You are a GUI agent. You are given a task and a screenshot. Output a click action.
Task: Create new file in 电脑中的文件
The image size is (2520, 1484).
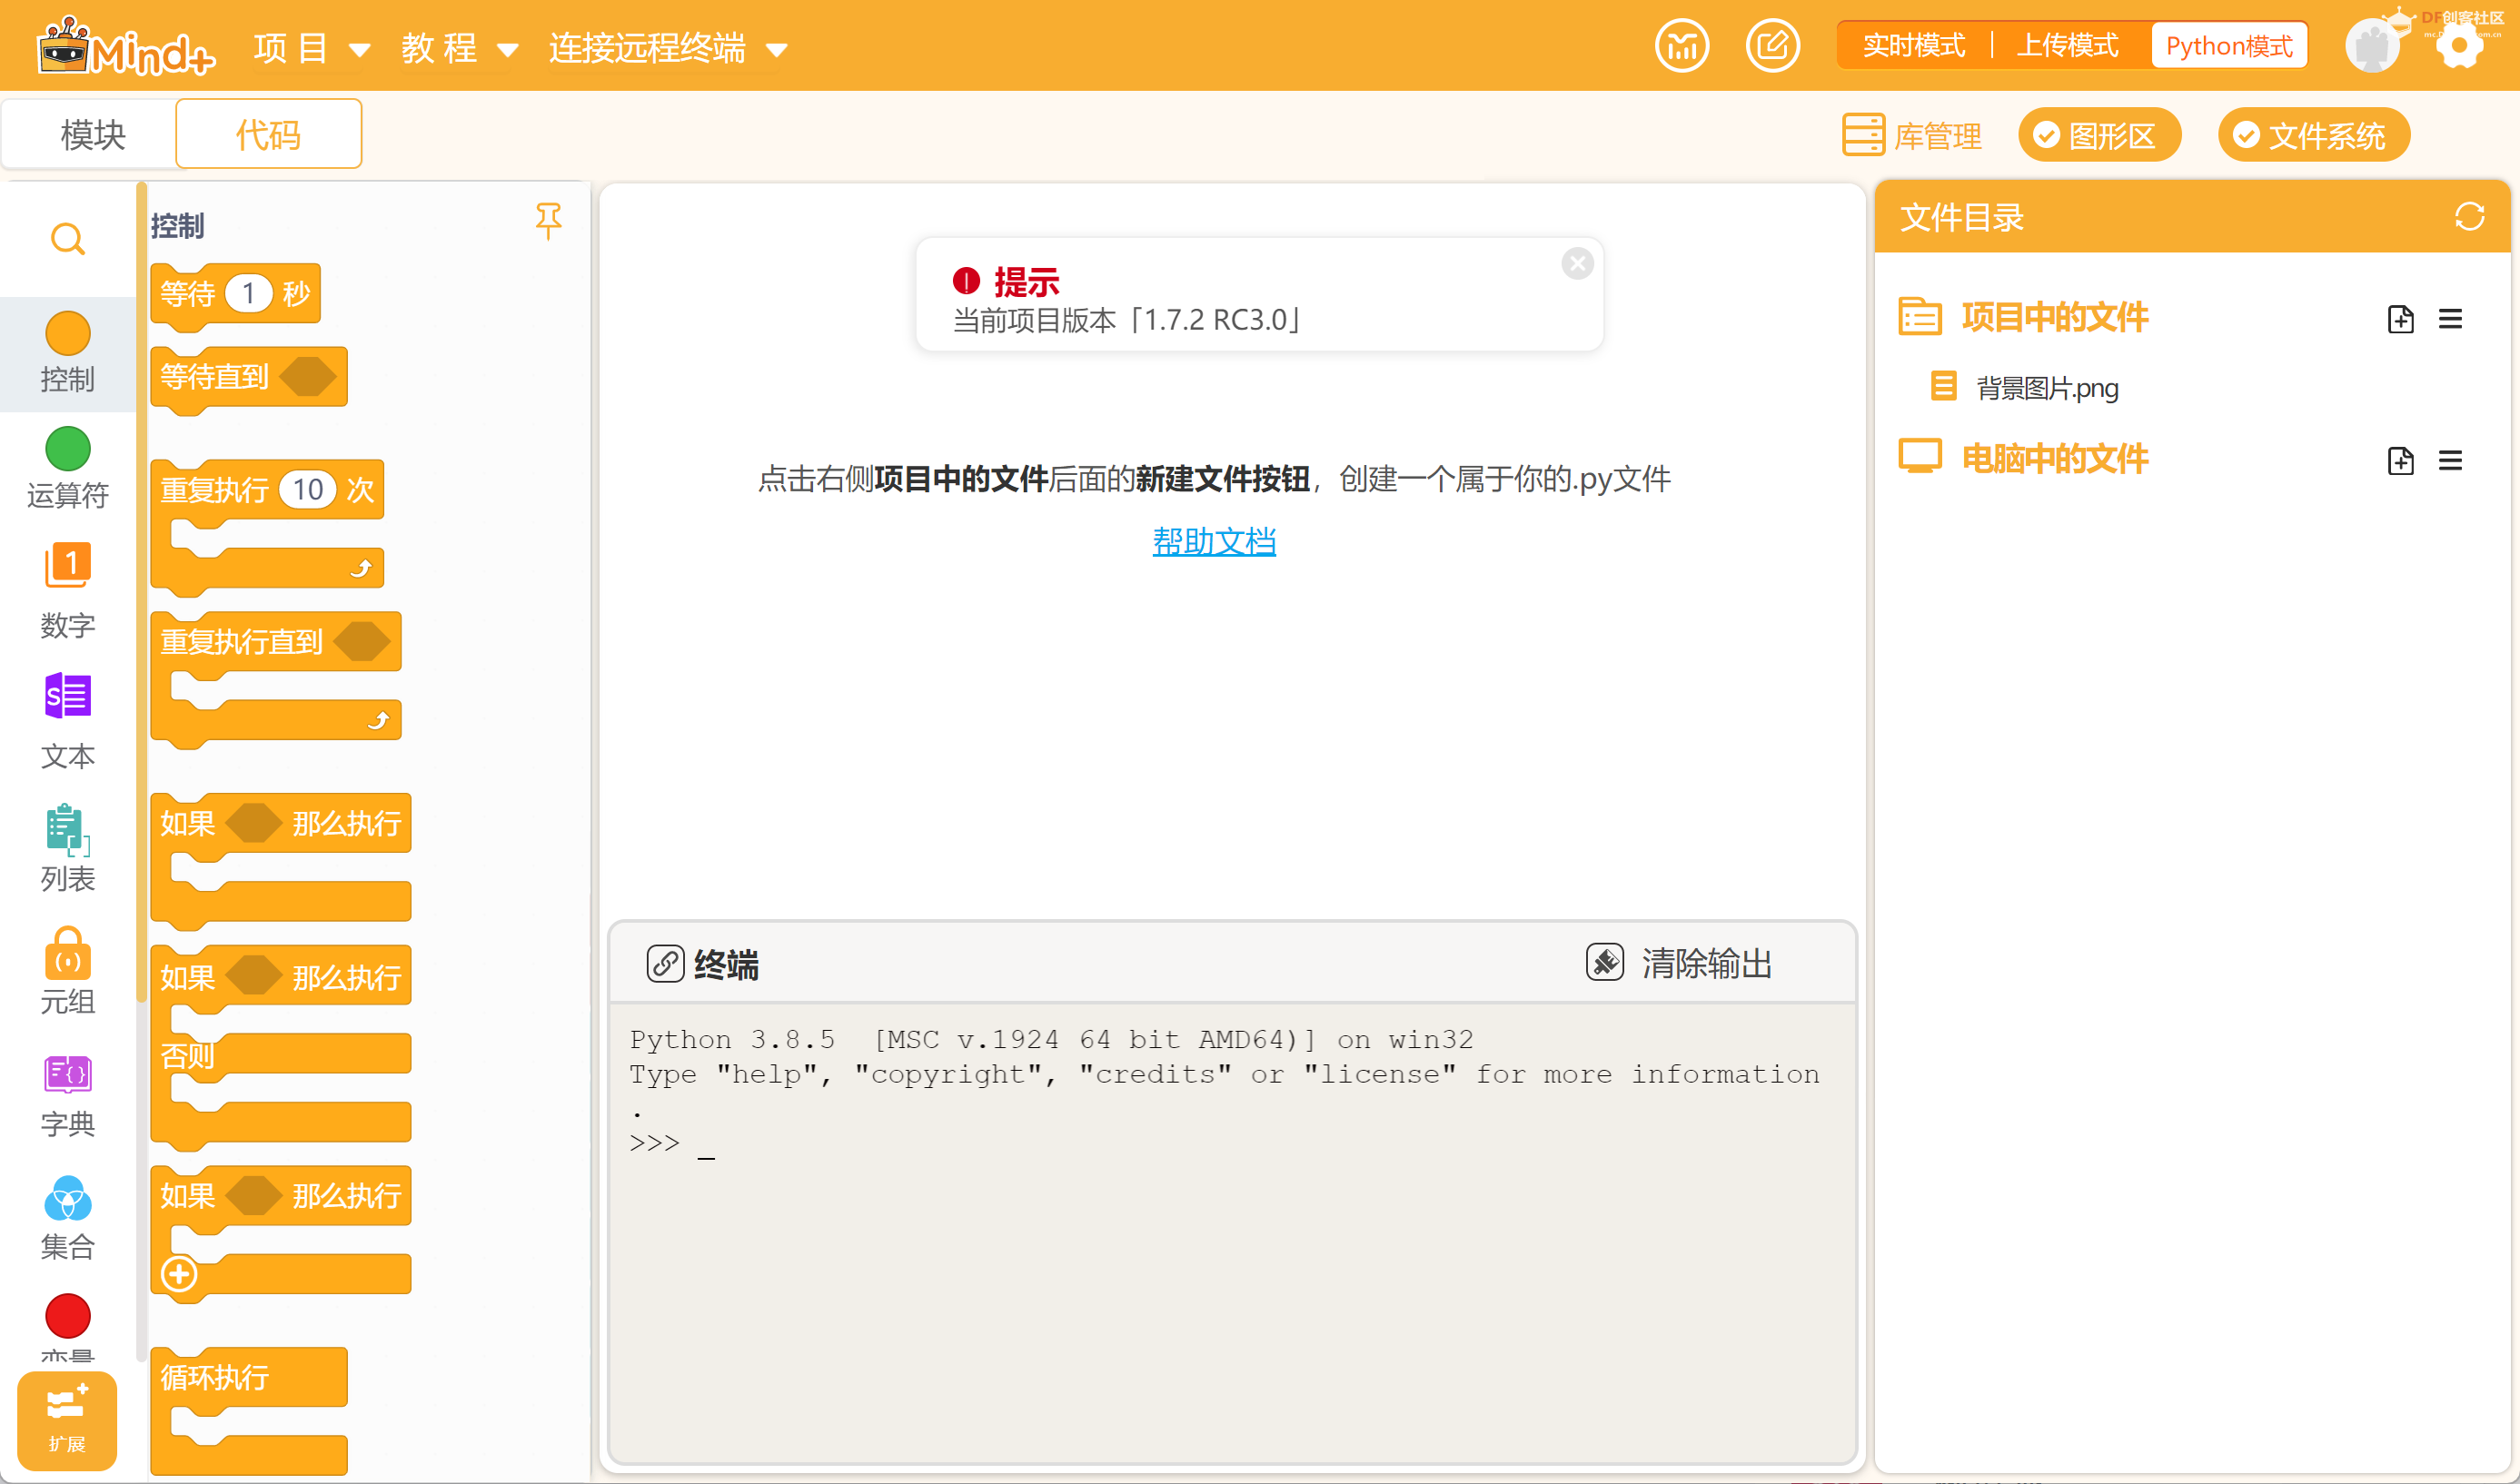(2400, 460)
